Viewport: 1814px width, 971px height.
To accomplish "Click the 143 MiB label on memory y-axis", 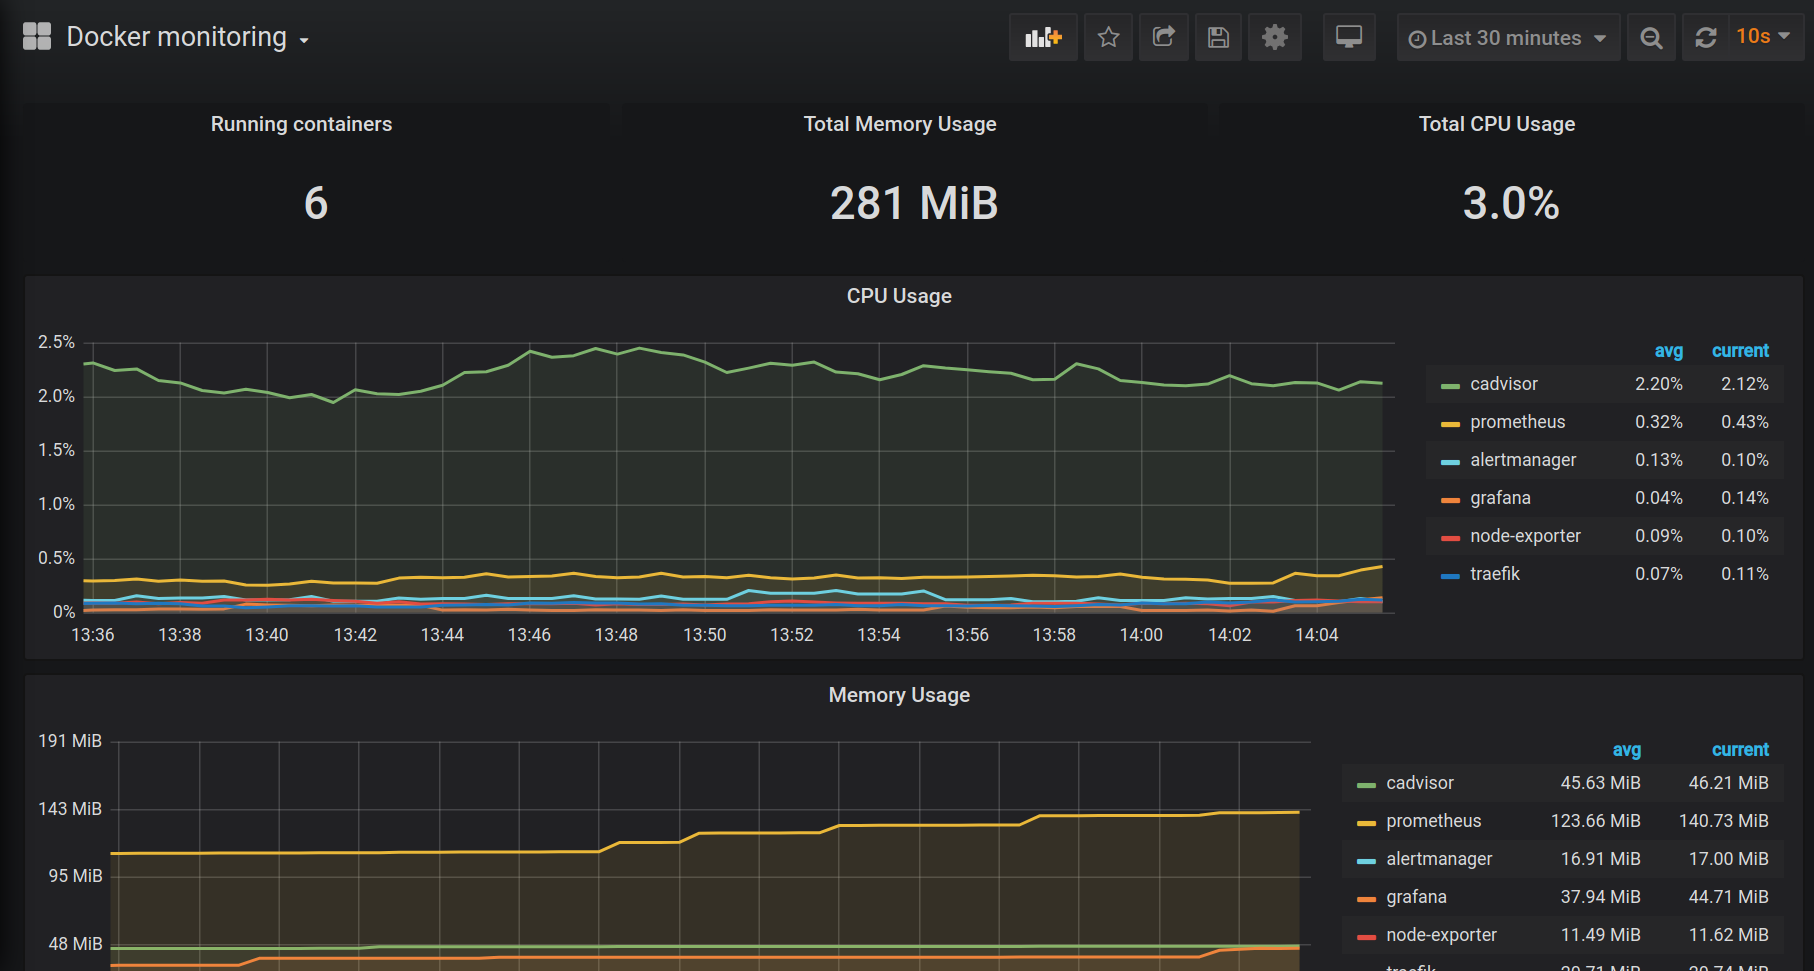I will (70, 809).
